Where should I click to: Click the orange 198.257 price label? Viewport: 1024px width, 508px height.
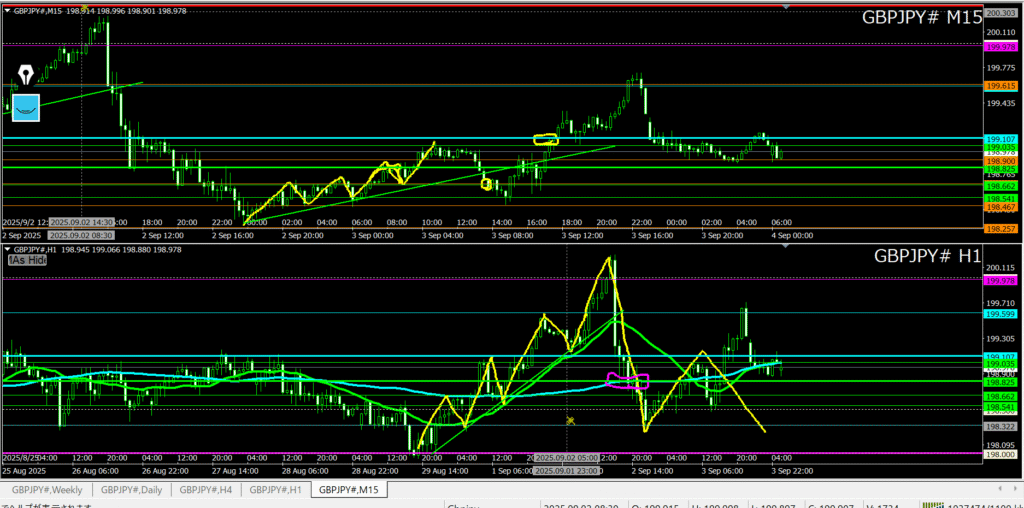click(x=1000, y=229)
